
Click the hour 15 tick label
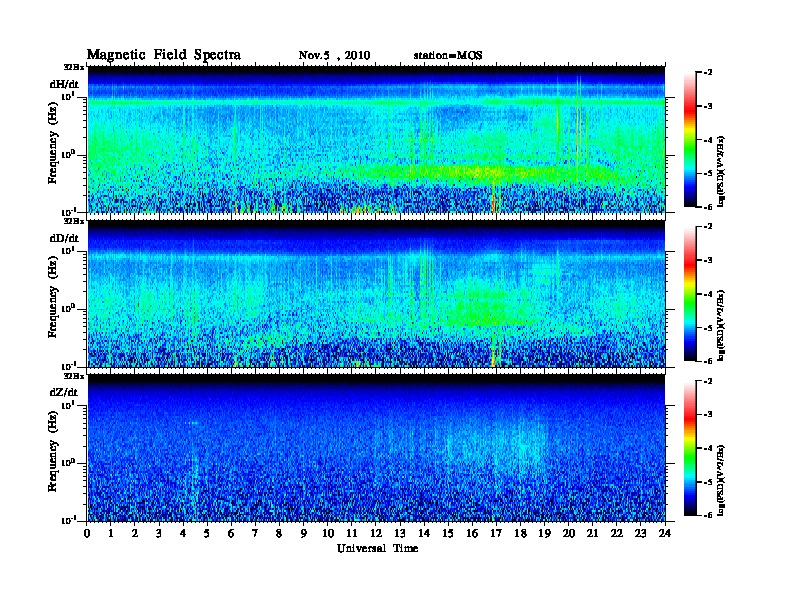(448, 533)
